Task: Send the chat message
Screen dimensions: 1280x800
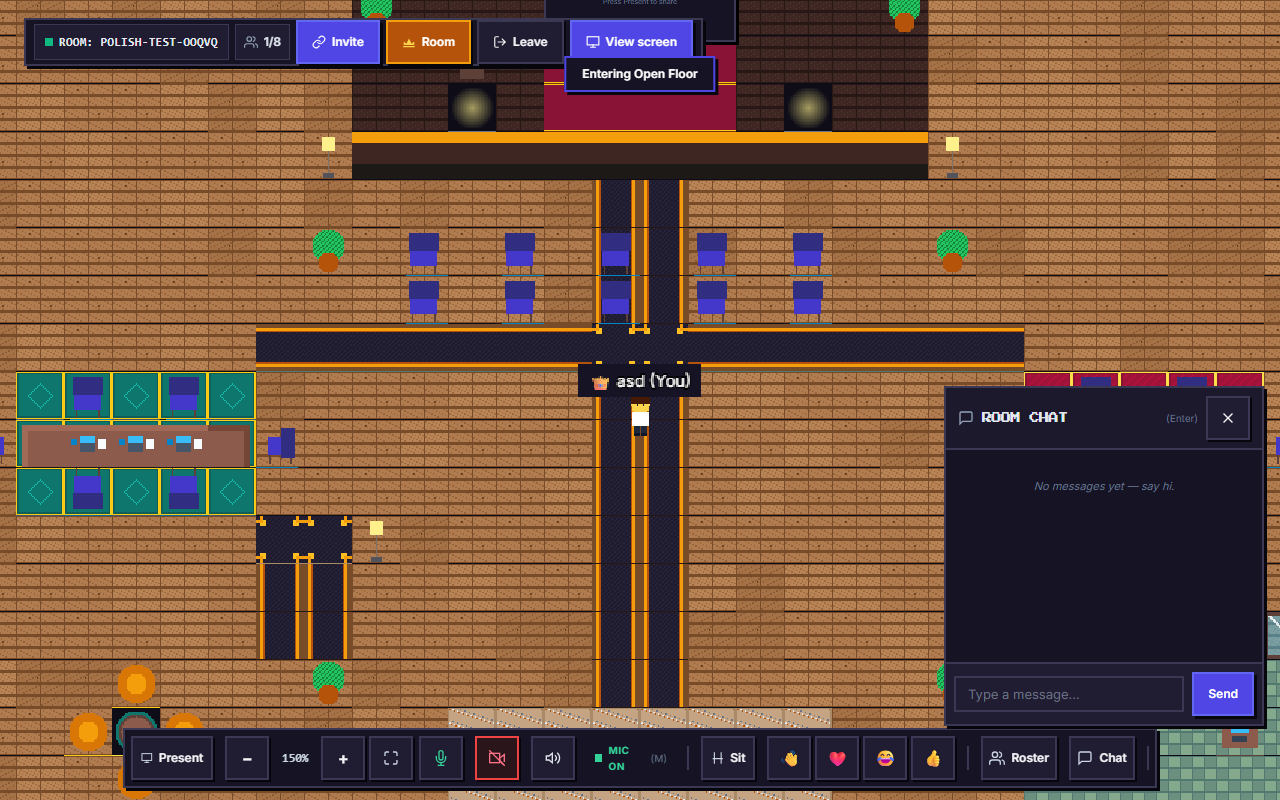Action: pos(1223,694)
